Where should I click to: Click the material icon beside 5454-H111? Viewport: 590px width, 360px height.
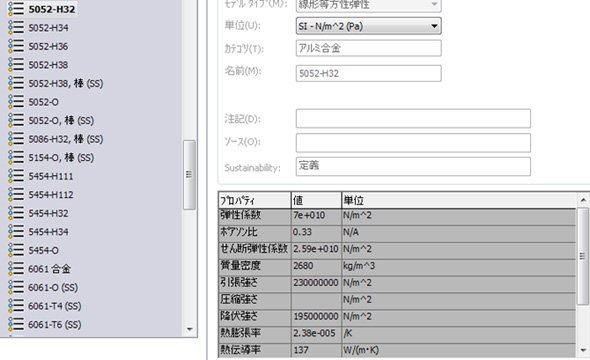coord(16,176)
